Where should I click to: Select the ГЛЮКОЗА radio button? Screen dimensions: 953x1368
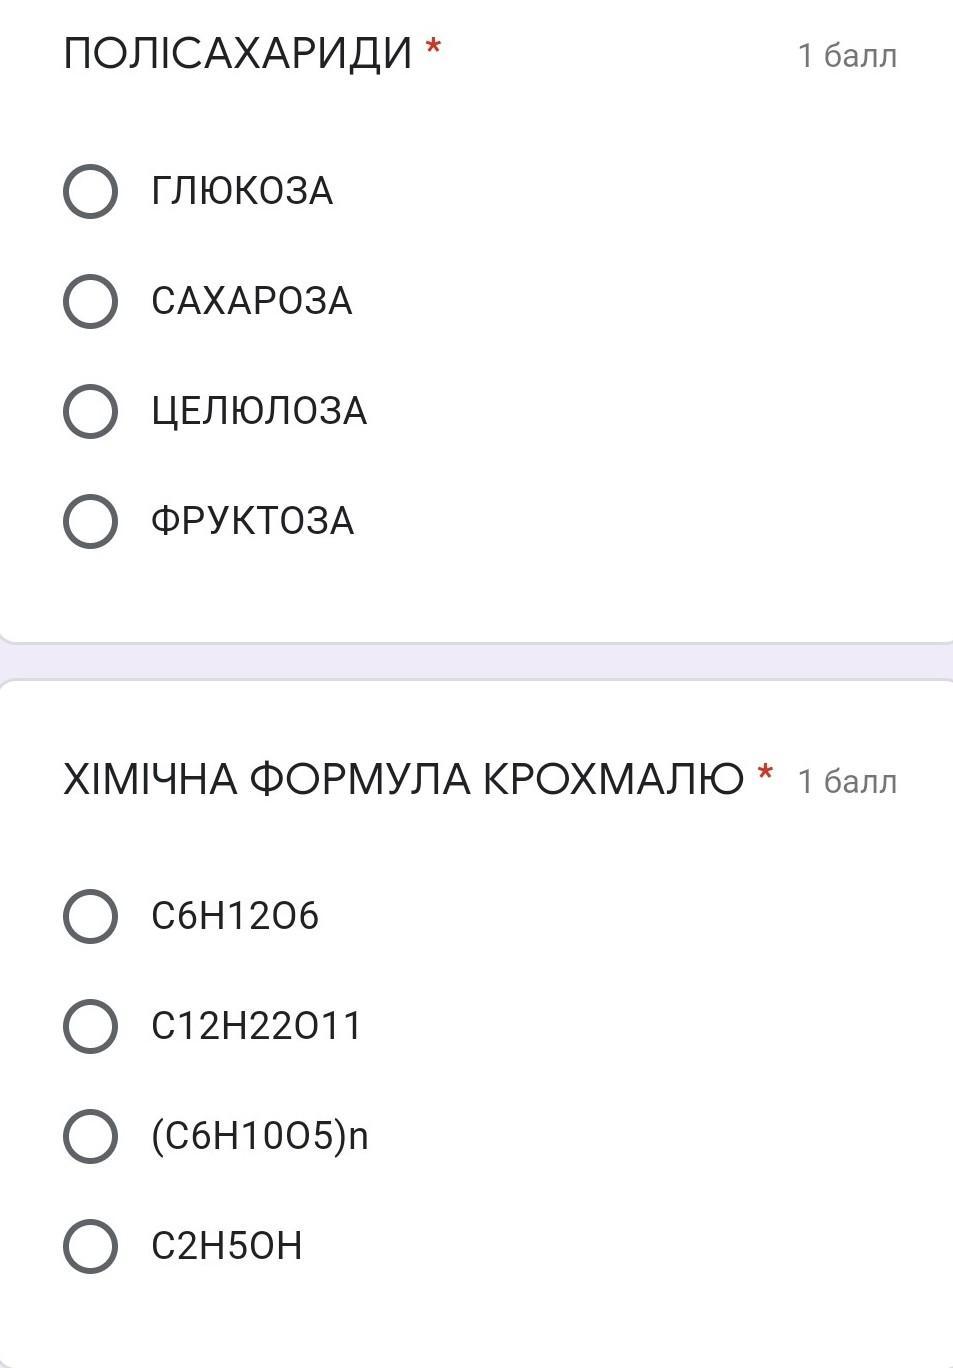coord(90,191)
